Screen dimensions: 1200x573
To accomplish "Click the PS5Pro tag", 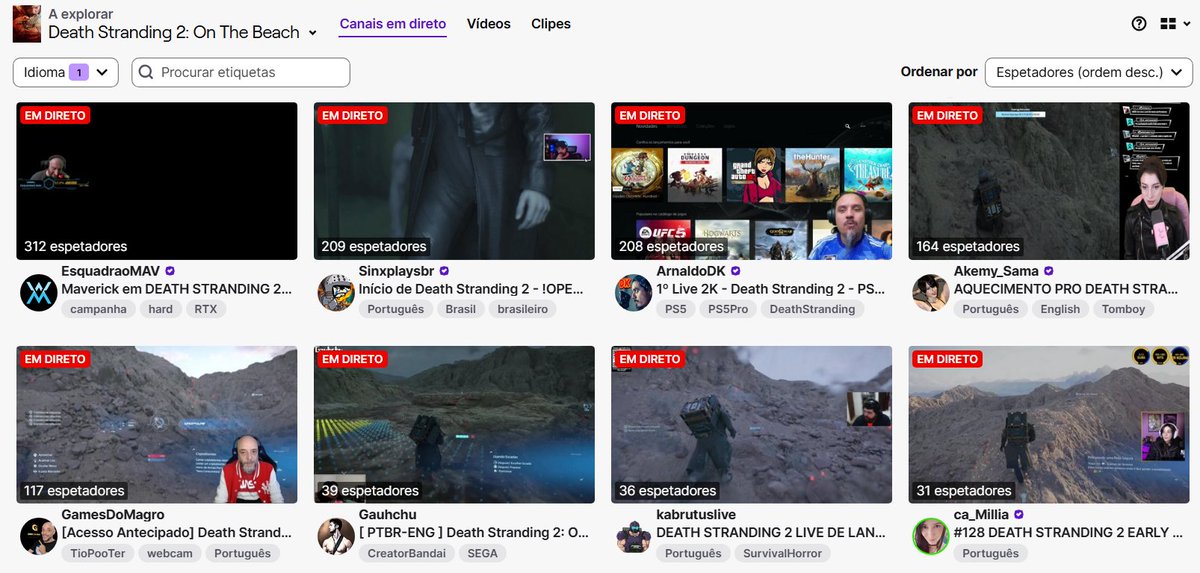I will point(728,309).
